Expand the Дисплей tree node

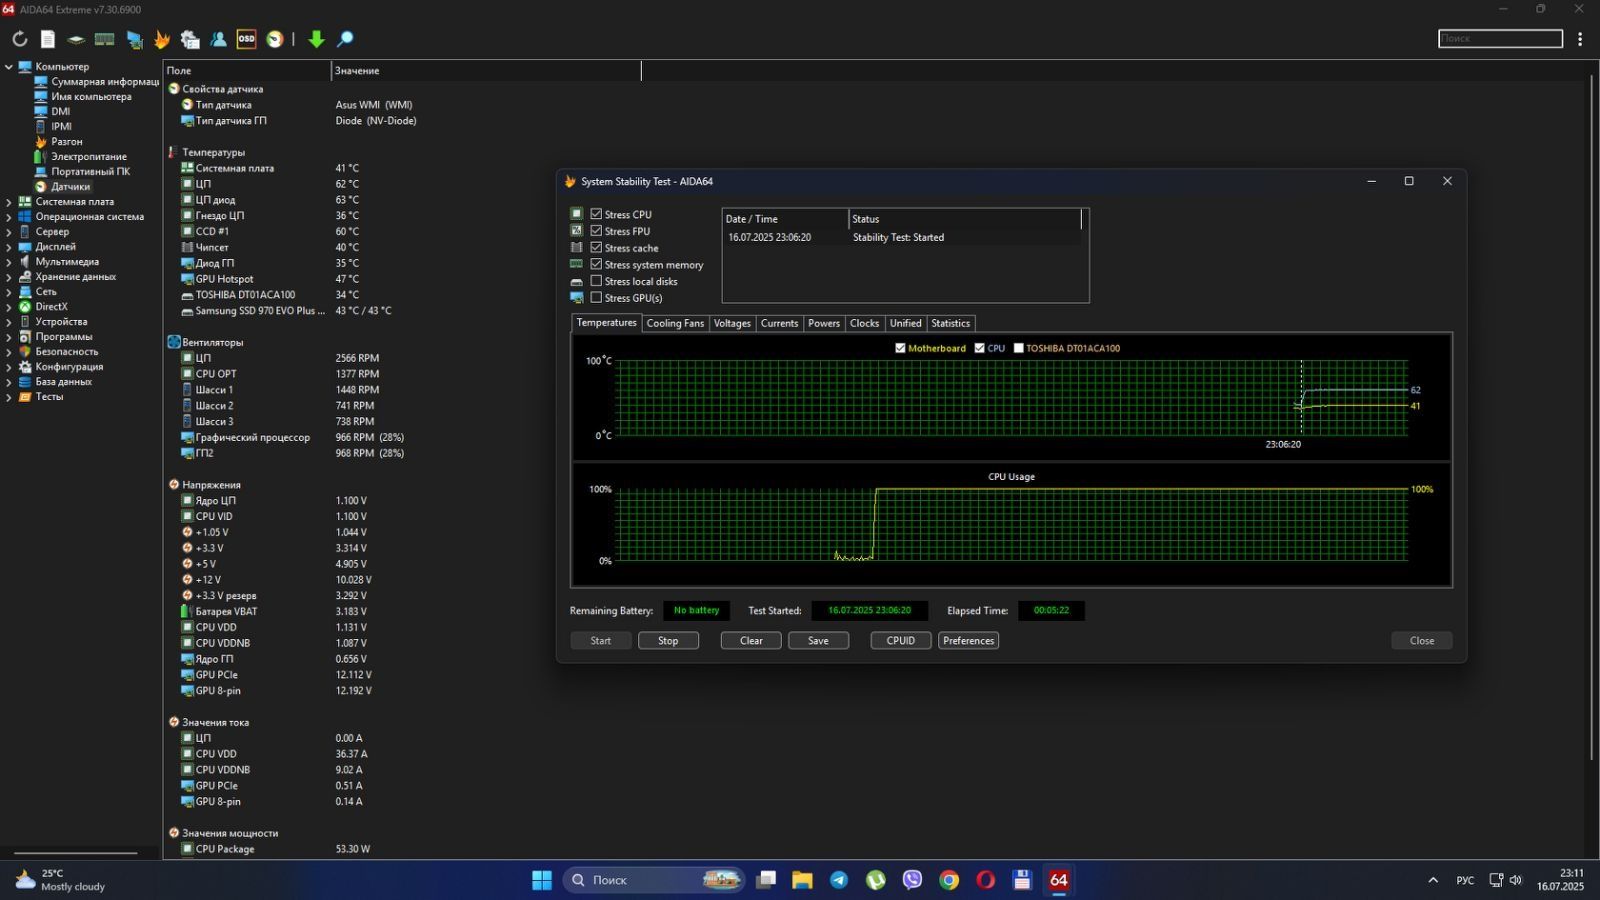8,247
